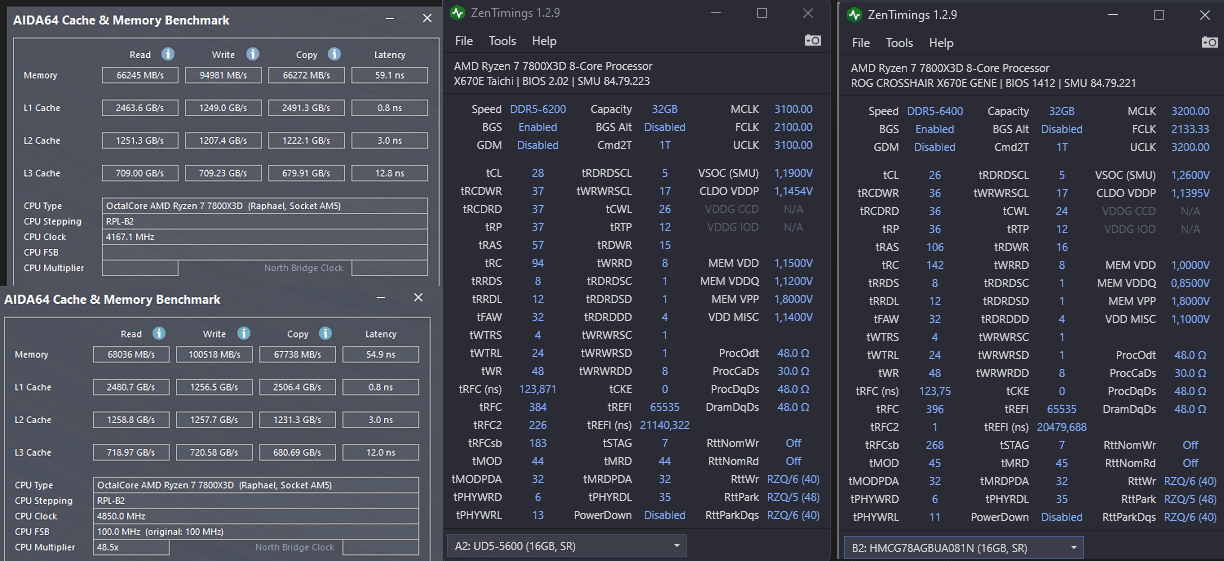Click the Copy info icon in lower AIDA64 window
The image size is (1224, 561).
[x=325, y=333]
